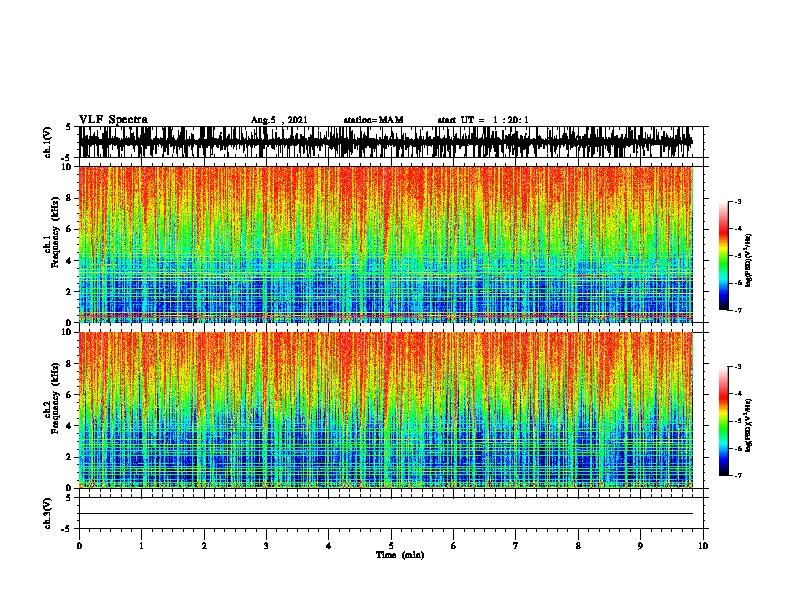Click the time axis tick label "6"
Screen dimensions: 792x612
[453, 546]
